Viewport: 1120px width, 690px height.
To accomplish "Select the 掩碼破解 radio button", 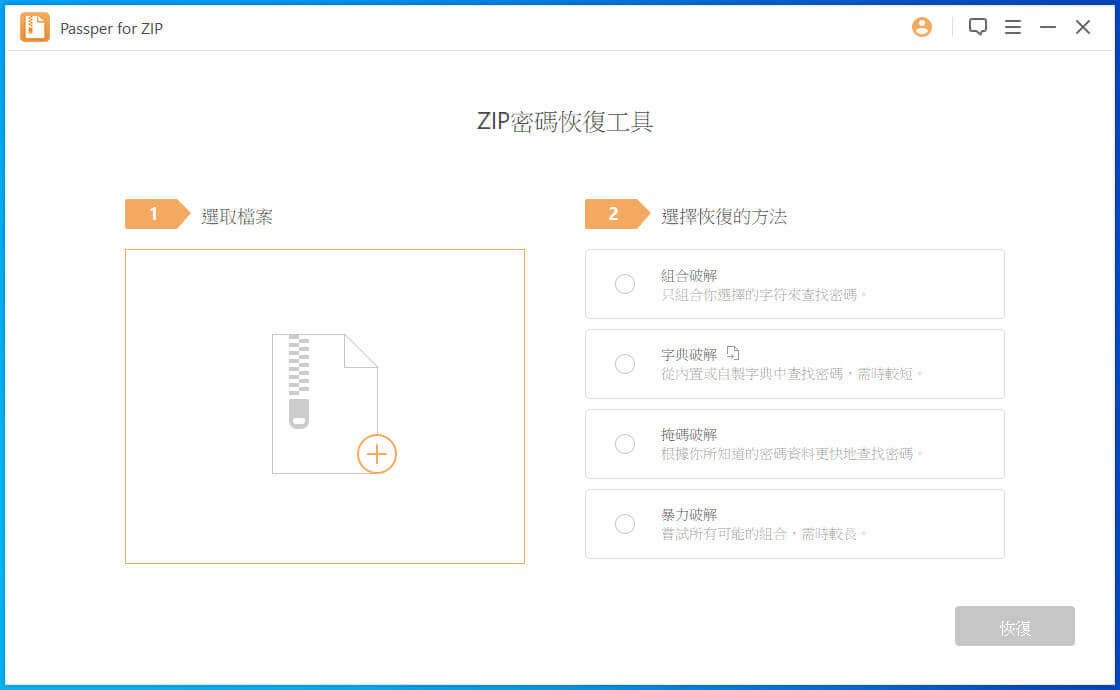I will (624, 444).
